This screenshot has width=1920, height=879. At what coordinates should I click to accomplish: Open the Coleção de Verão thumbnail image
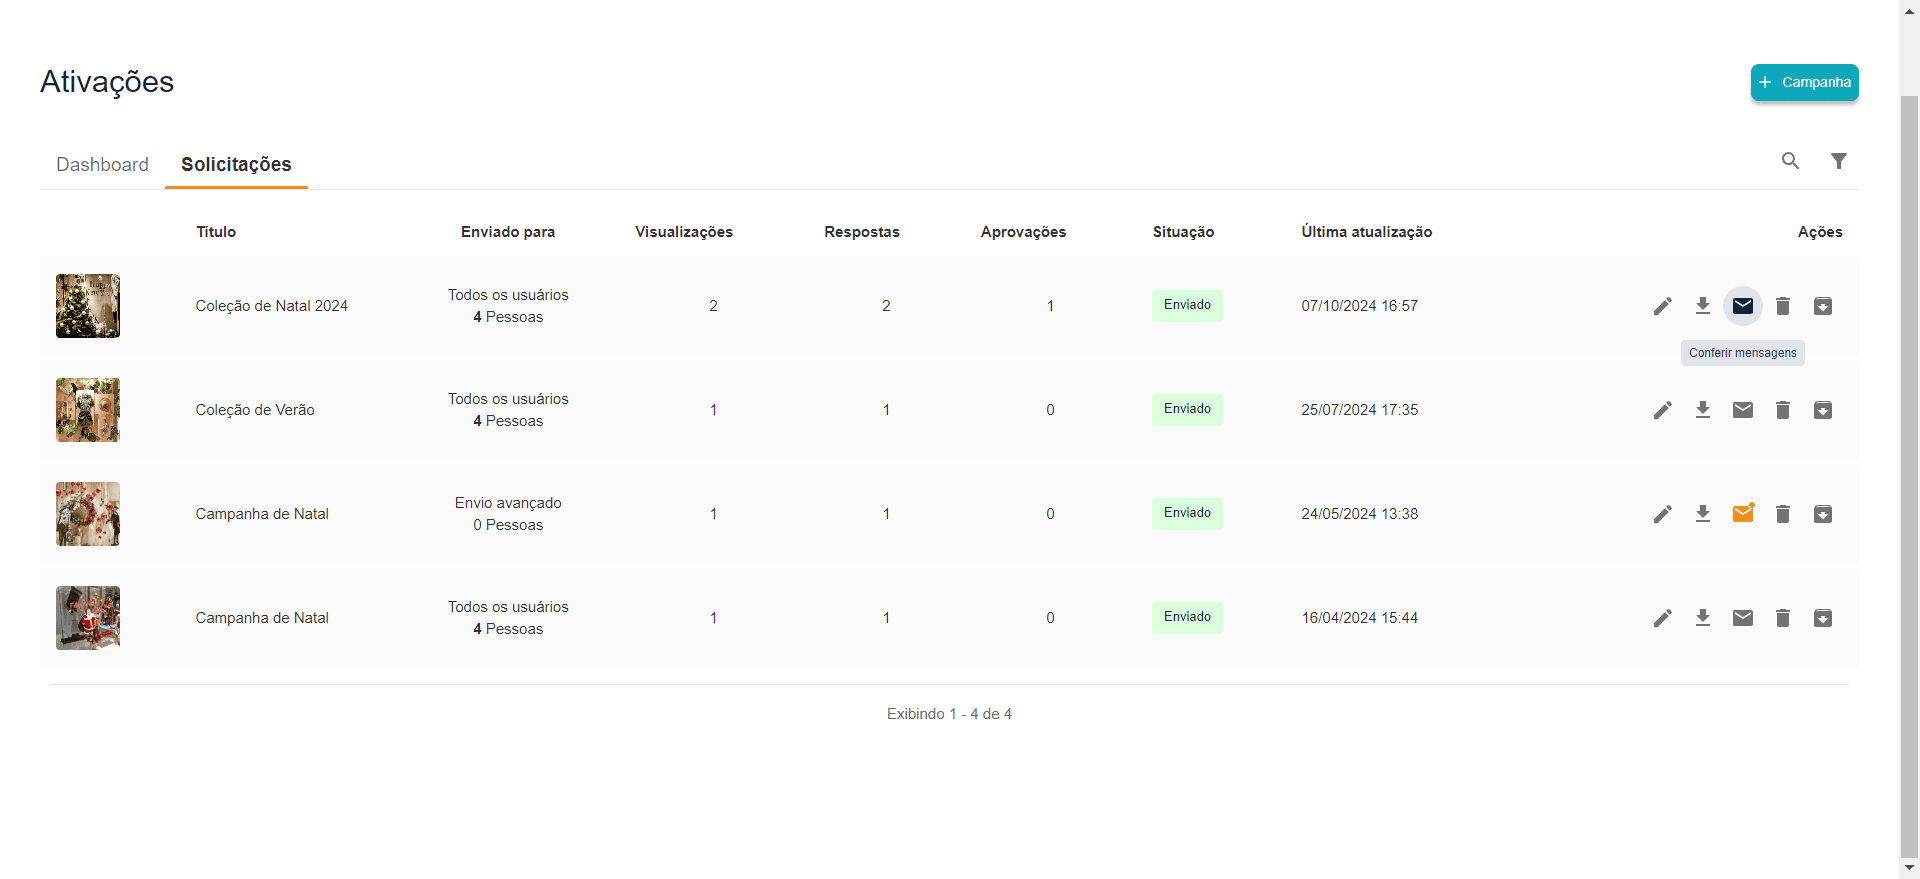coord(88,410)
